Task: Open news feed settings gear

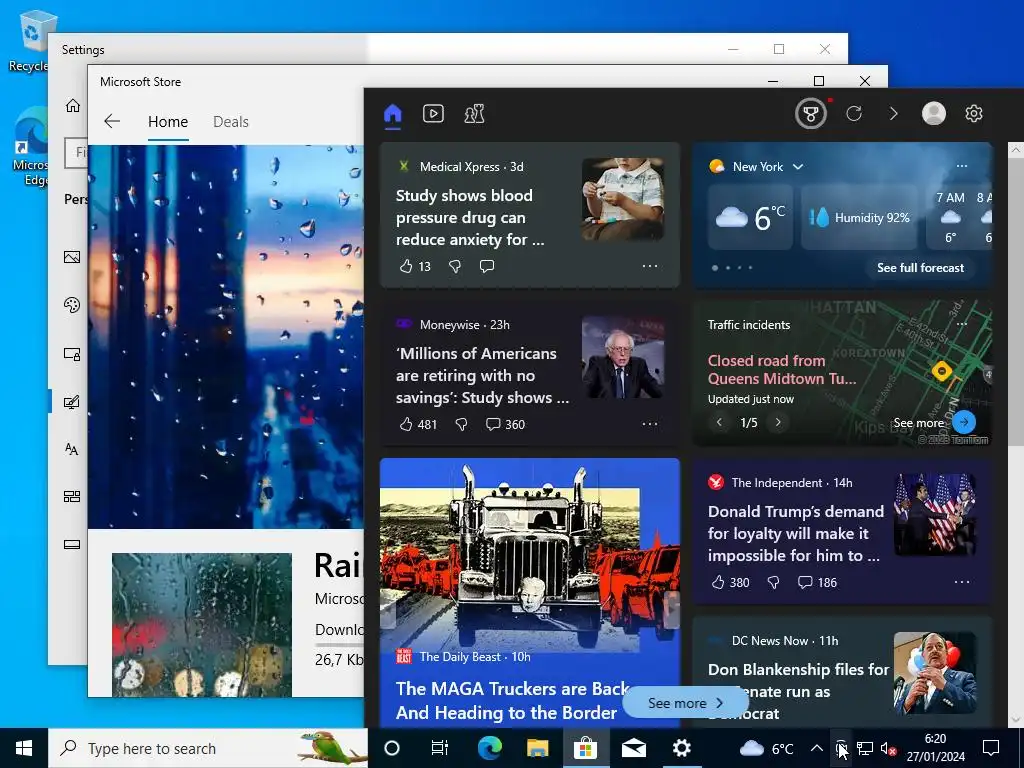Action: point(974,114)
